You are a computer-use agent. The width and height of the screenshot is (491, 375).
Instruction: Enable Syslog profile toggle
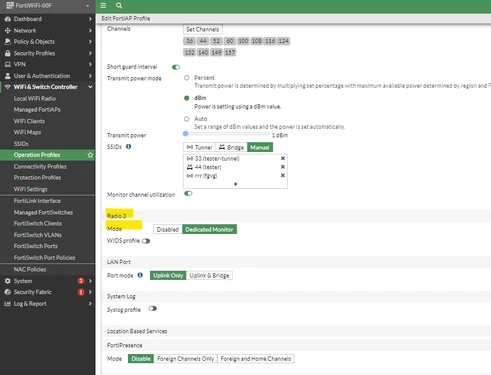point(152,309)
